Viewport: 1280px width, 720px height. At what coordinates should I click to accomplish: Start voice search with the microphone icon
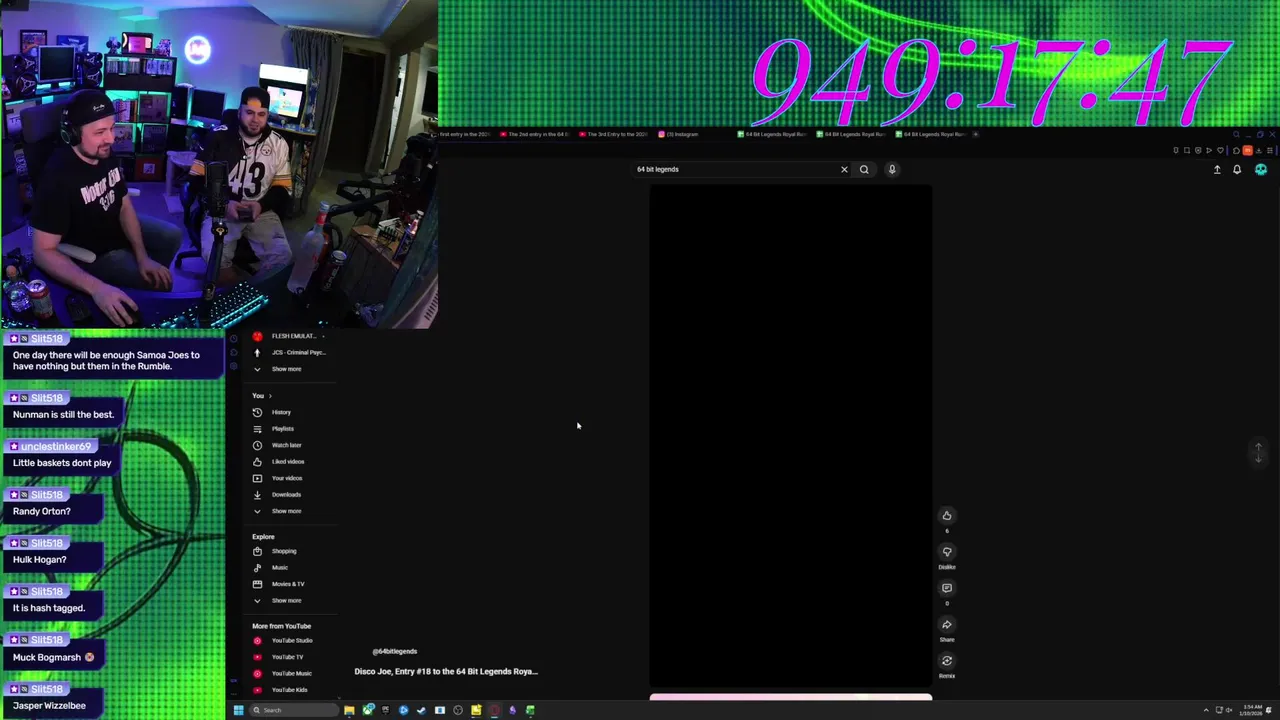pos(892,169)
